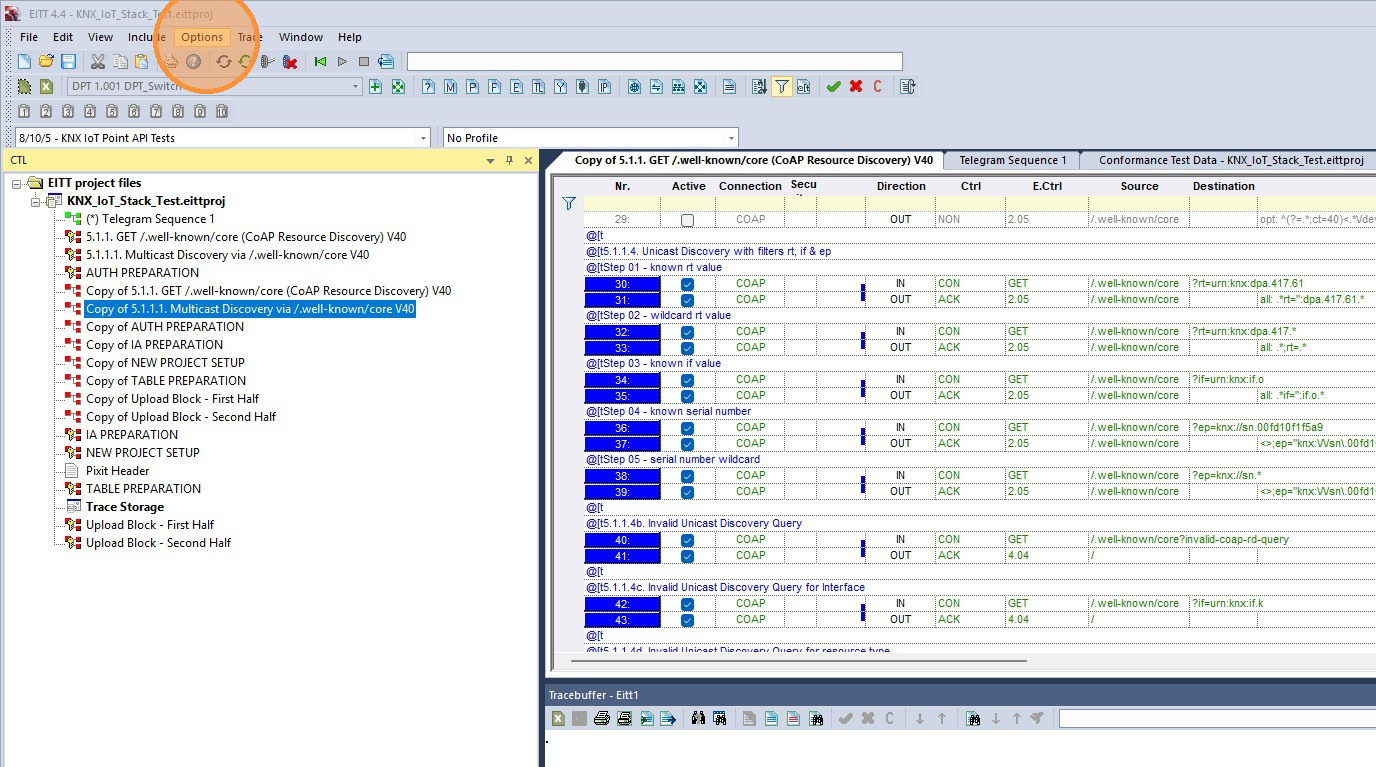Select Pixit Header tree item
The width and height of the screenshot is (1376, 767).
coord(117,471)
